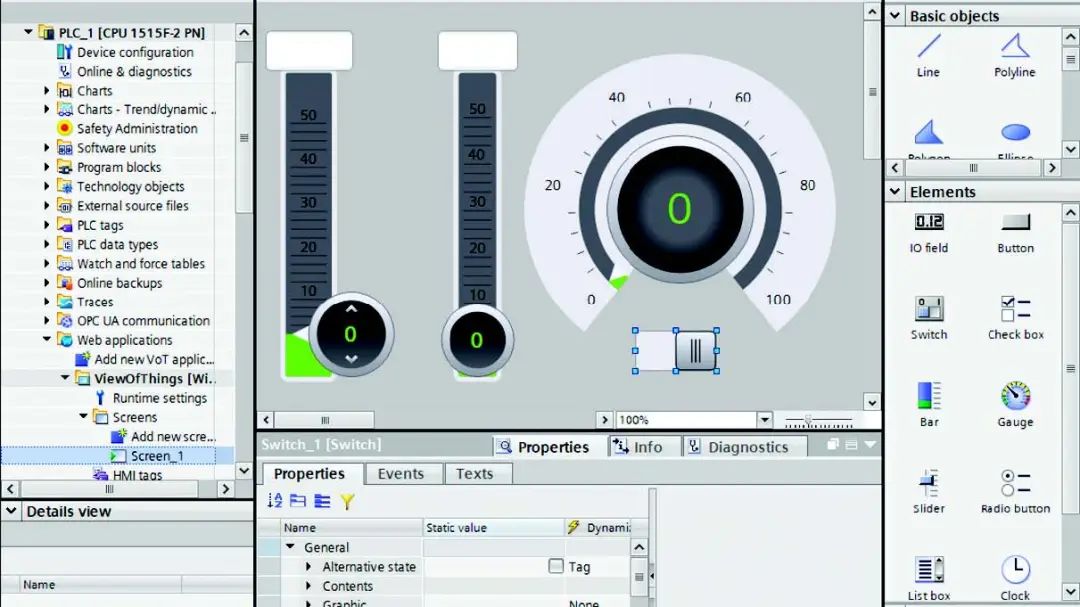This screenshot has height=607, width=1080.
Task: Select the Line basic object
Action: click(928, 55)
